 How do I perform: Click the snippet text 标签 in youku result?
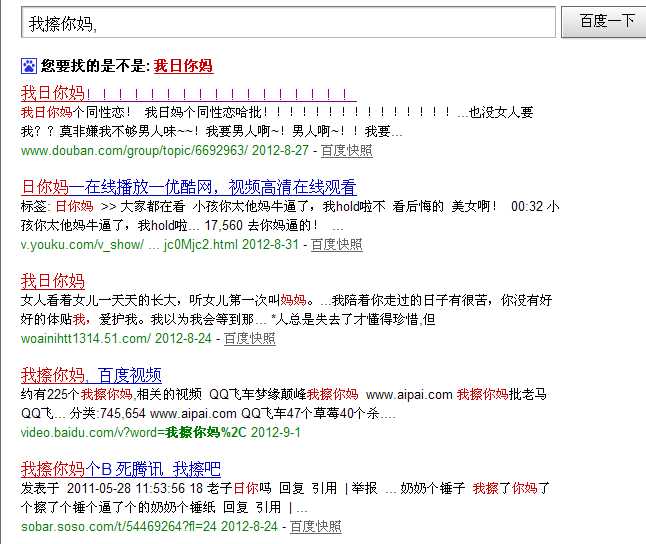coord(34,206)
